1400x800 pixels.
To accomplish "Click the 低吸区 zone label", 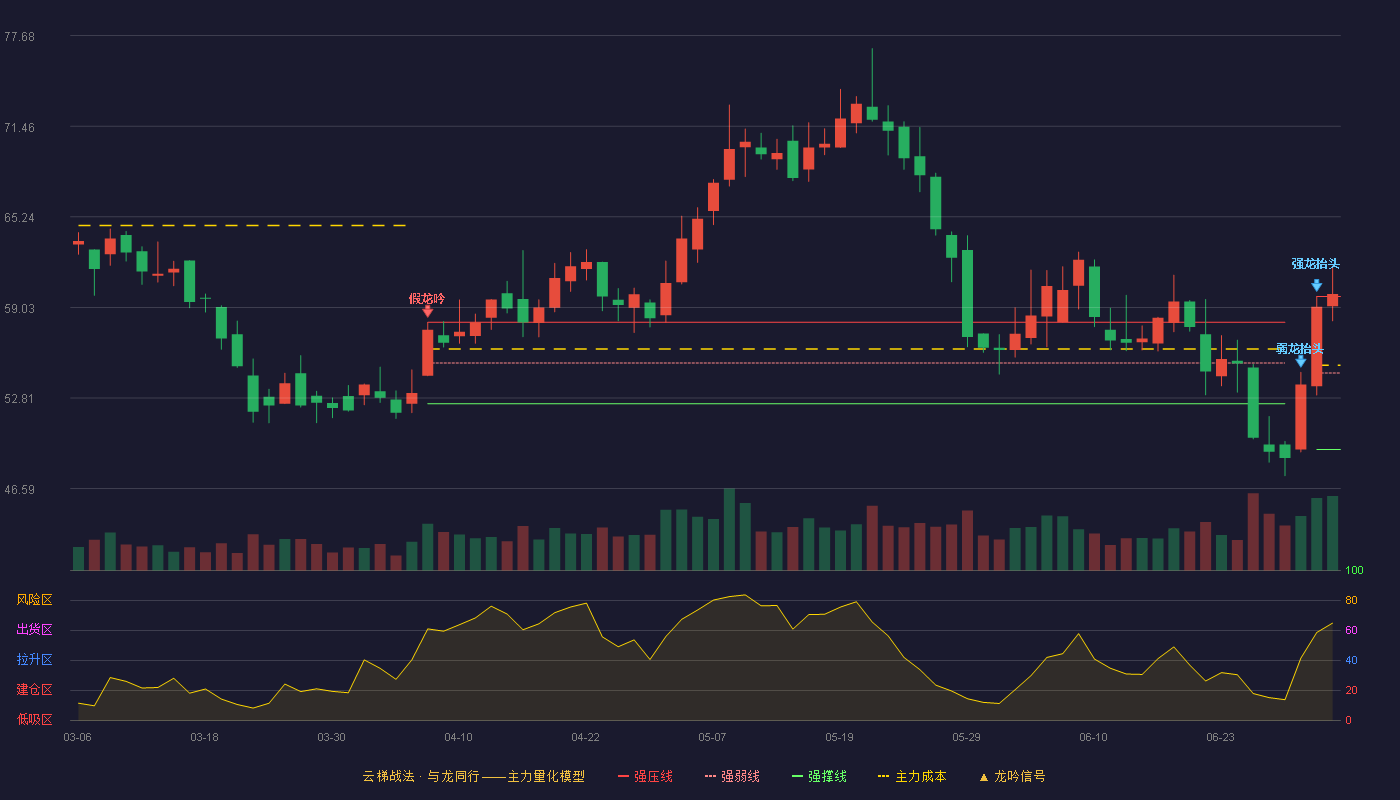I will (x=34, y=719).
